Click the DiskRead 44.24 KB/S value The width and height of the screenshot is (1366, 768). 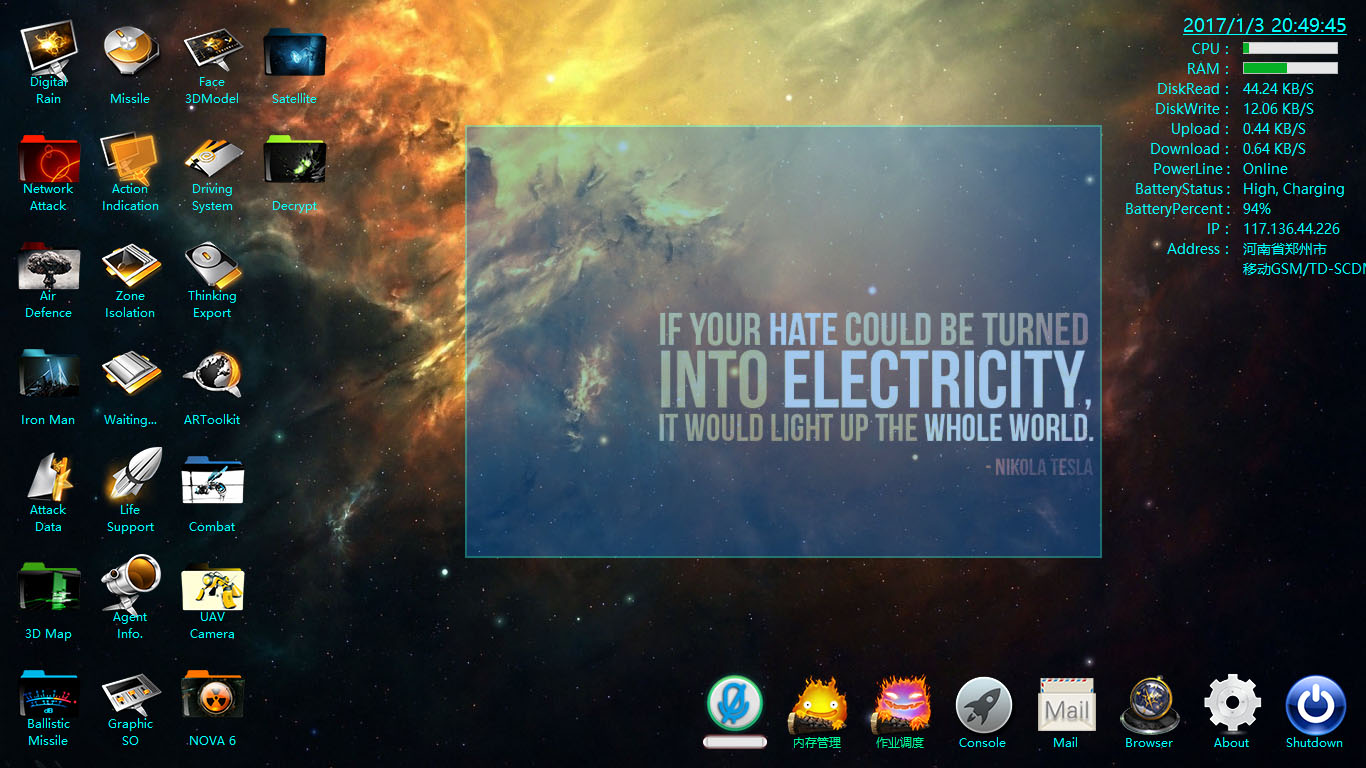tap(1278, 89)
